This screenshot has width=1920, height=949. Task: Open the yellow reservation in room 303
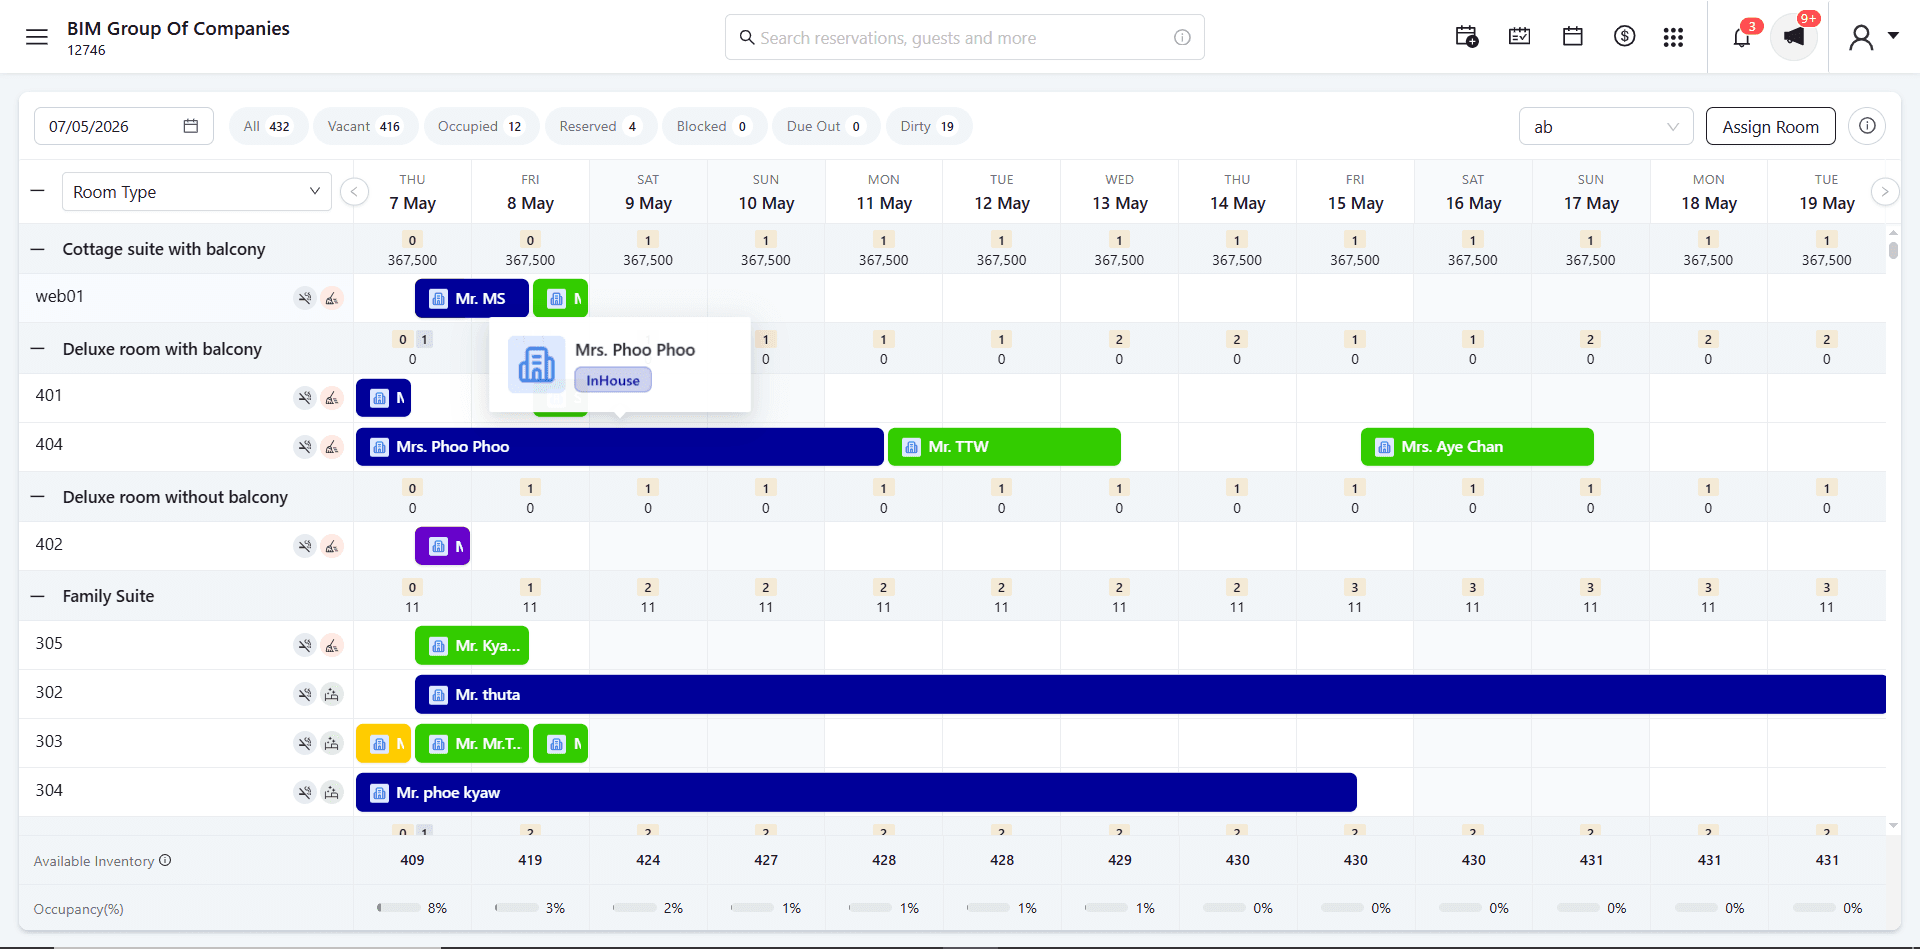(x=383, y=743)
